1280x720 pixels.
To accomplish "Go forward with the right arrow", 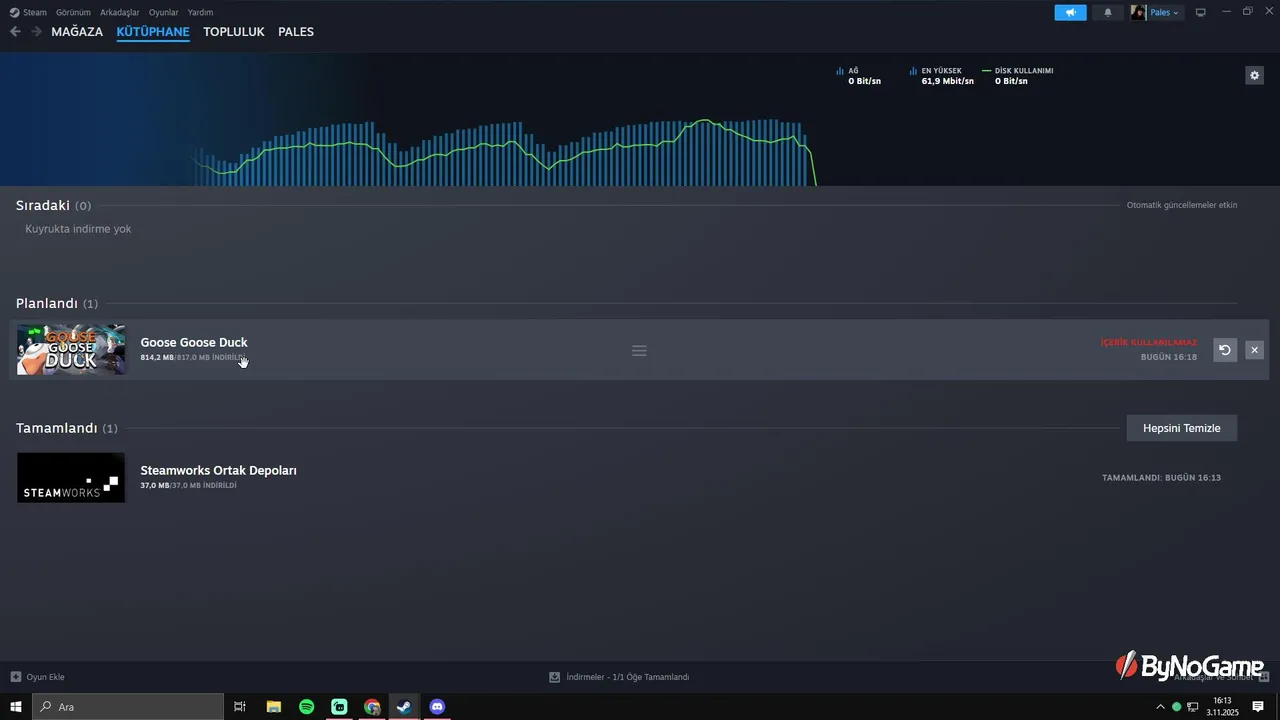I will [x=36, y=32].
